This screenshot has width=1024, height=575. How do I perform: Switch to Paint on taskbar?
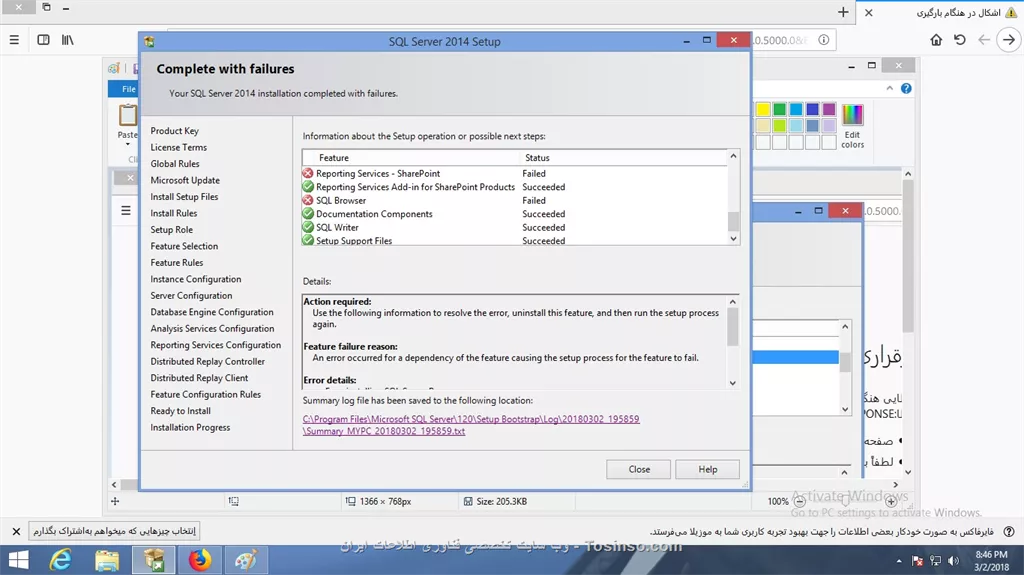pyautogui.click(x=246, y=561)
